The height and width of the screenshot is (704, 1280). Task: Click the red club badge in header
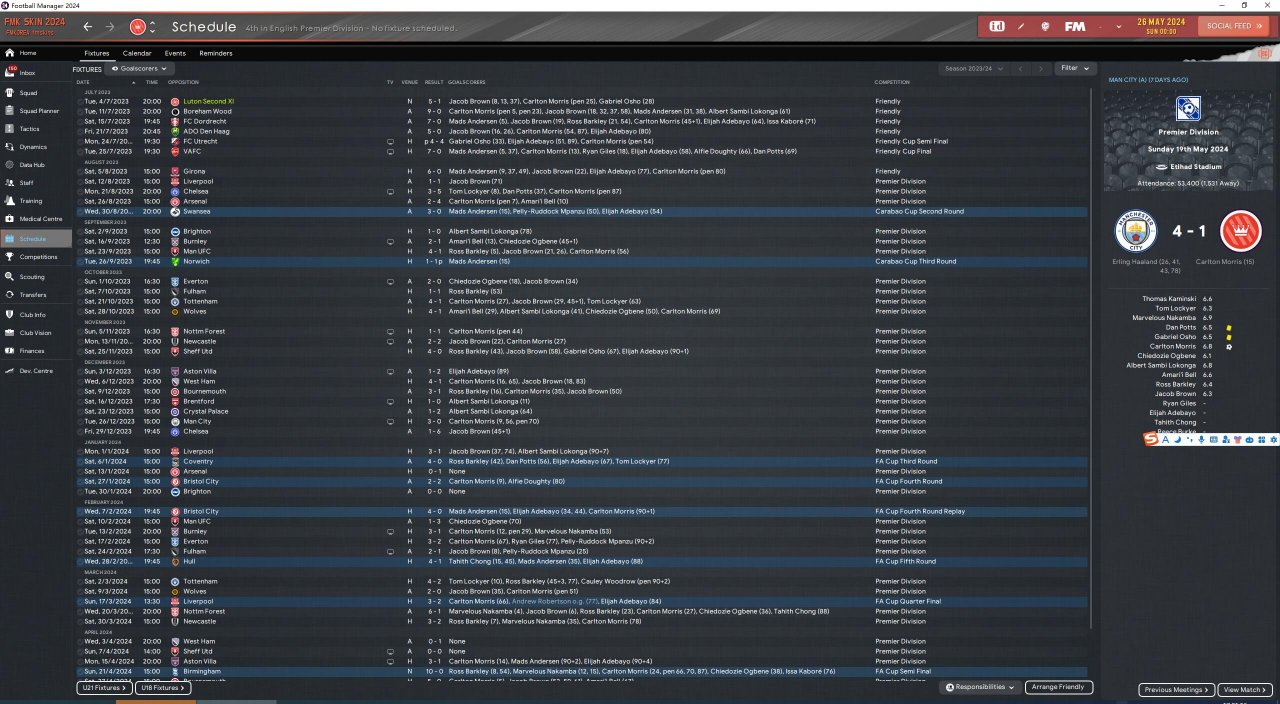(138, 27)
